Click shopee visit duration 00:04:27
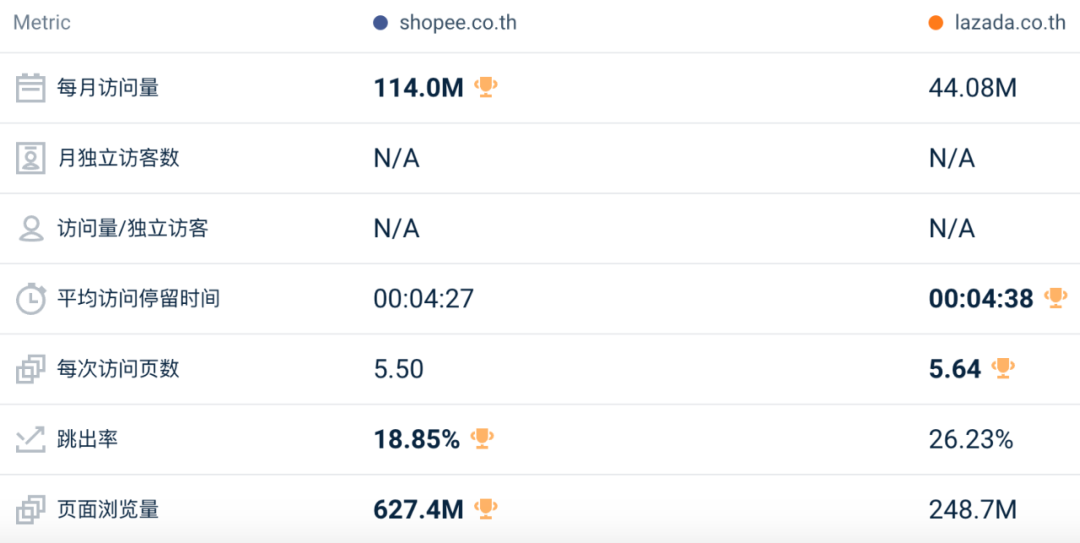Image resolution: width=1080 pixels, height=543 pixels. tap(424, 299)
